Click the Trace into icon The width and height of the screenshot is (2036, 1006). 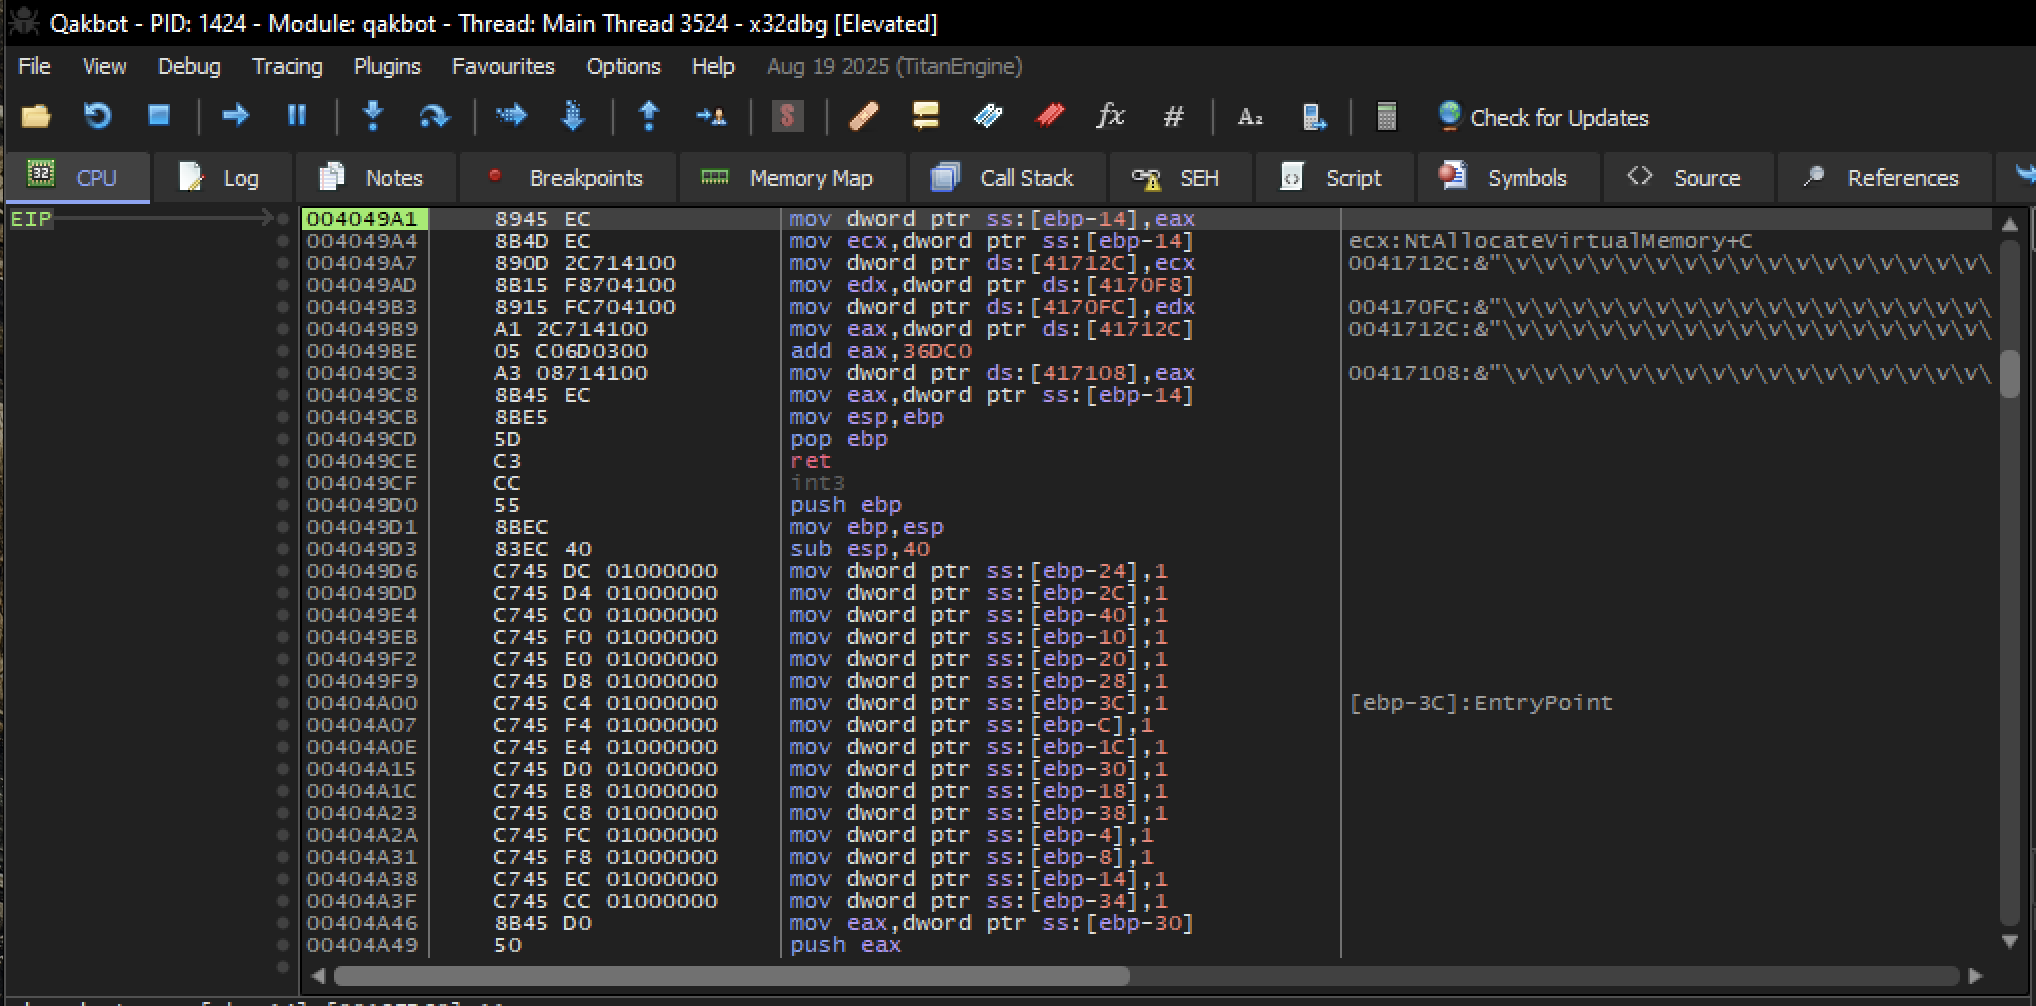(x=511, y=116)
